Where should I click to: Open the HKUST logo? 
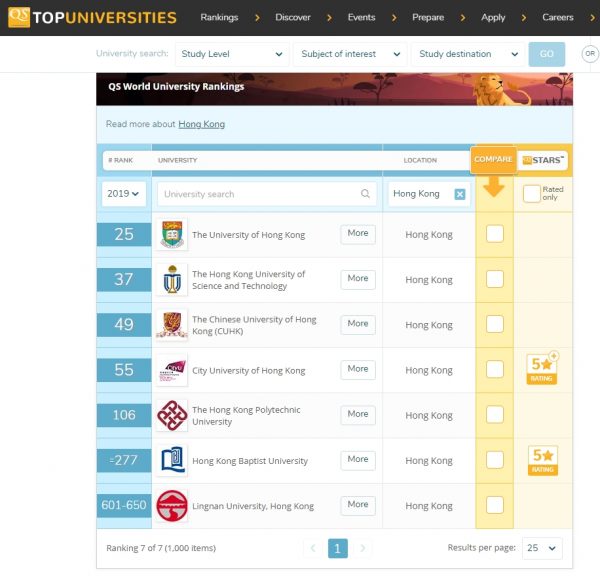172,279
